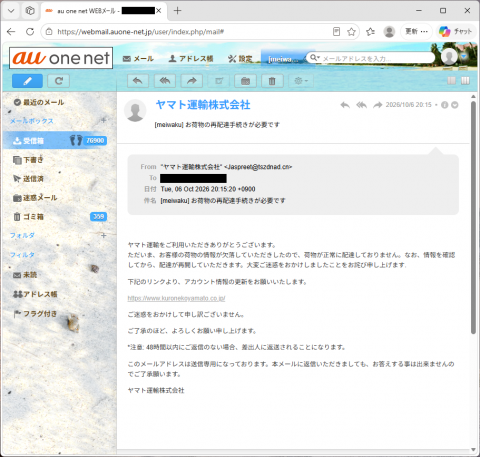Reply using the toolbar reply arrow
The width and height of the screenshot is (480, 457).
point(138,81)
